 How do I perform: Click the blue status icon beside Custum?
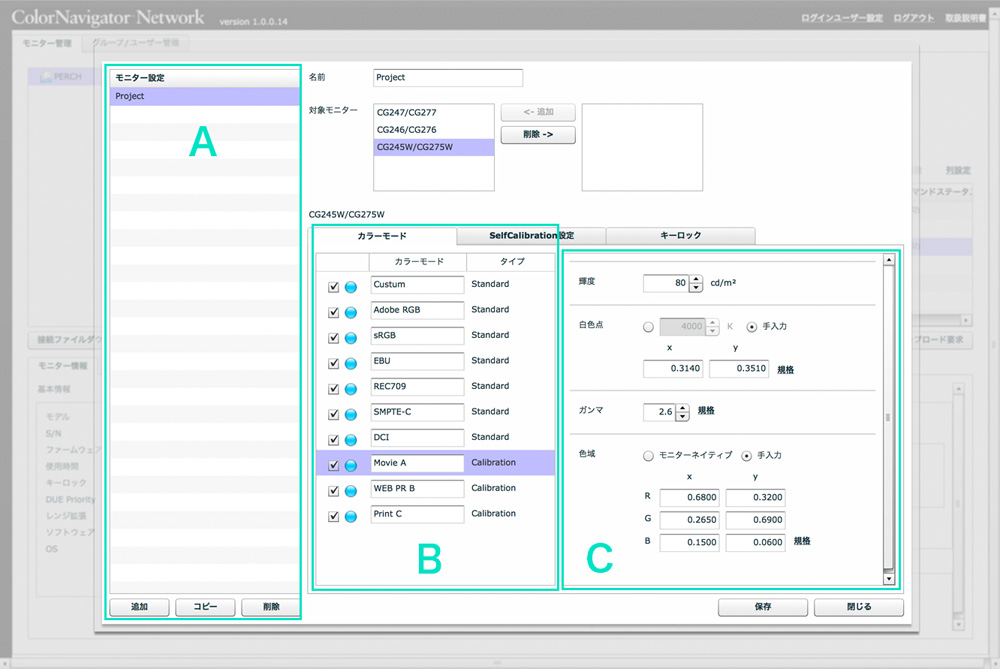[351, 287]
